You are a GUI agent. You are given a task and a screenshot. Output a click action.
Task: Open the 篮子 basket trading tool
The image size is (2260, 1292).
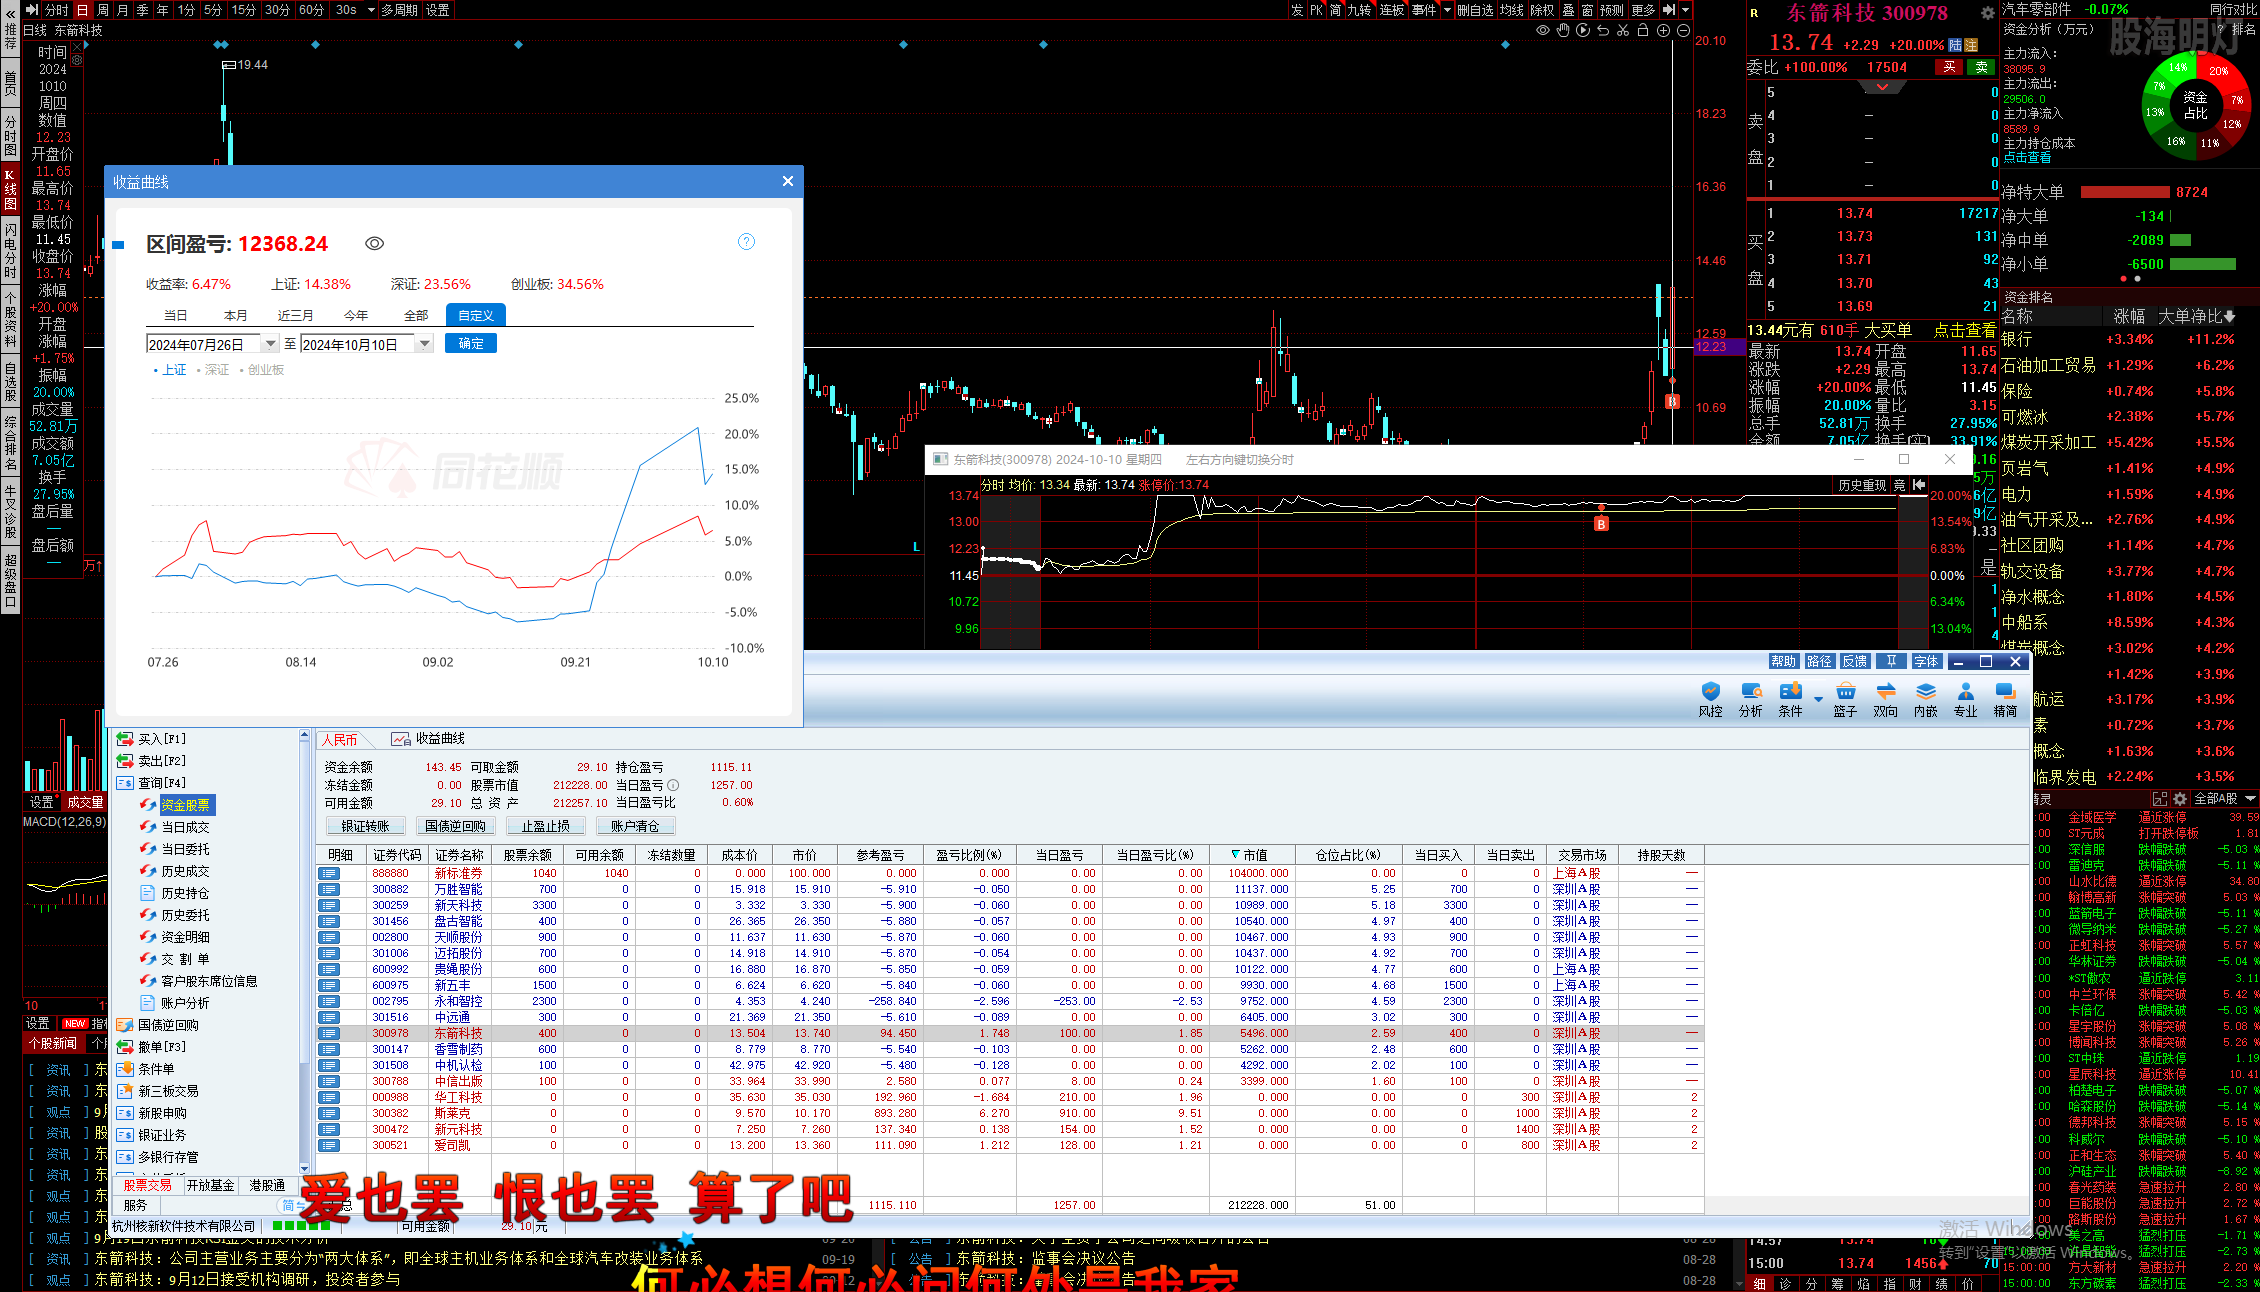1845,699
